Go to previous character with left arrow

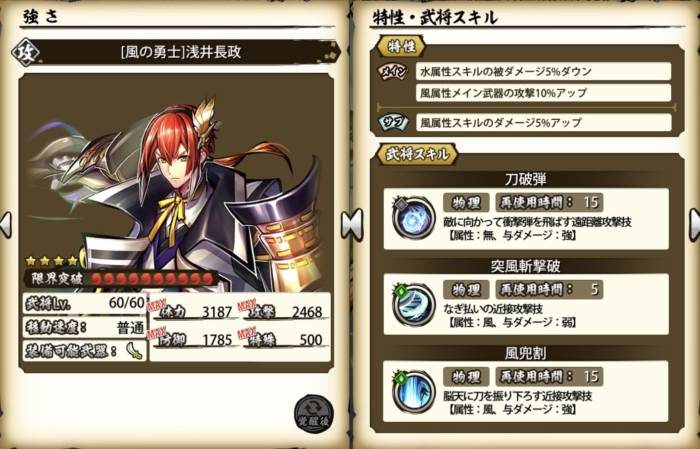(x=6, y=224)
